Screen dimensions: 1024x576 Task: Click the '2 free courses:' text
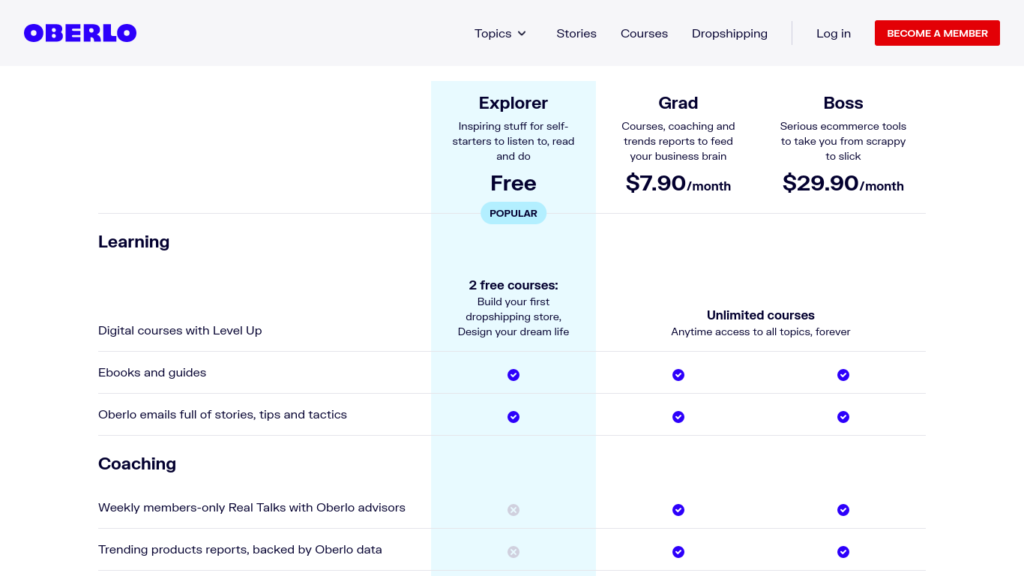tap(513, 285)
